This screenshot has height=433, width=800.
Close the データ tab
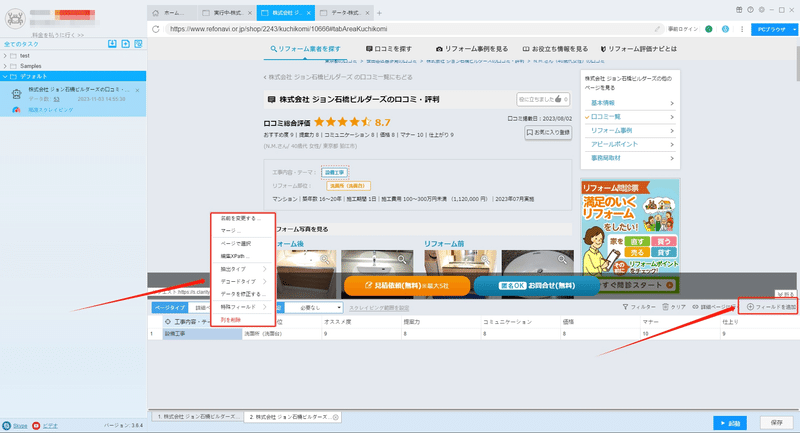(x=367, y=13)
